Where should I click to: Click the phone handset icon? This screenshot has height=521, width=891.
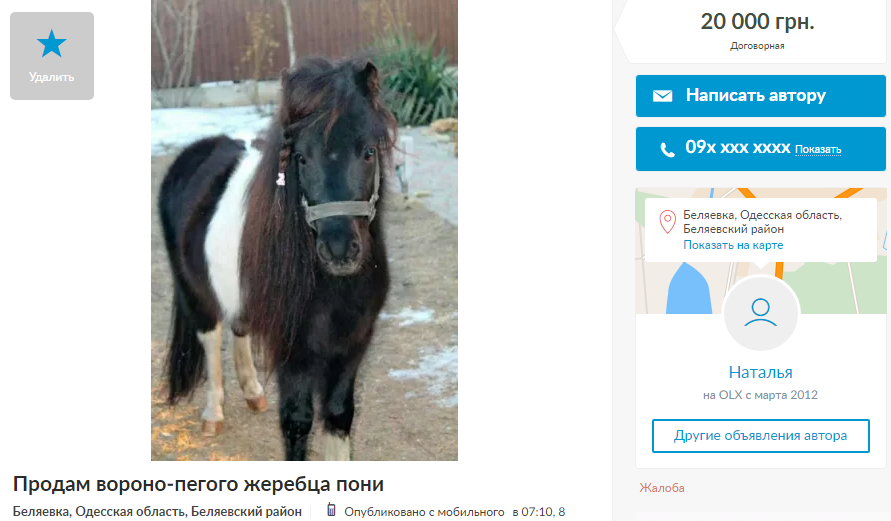(x=667, y=149)
